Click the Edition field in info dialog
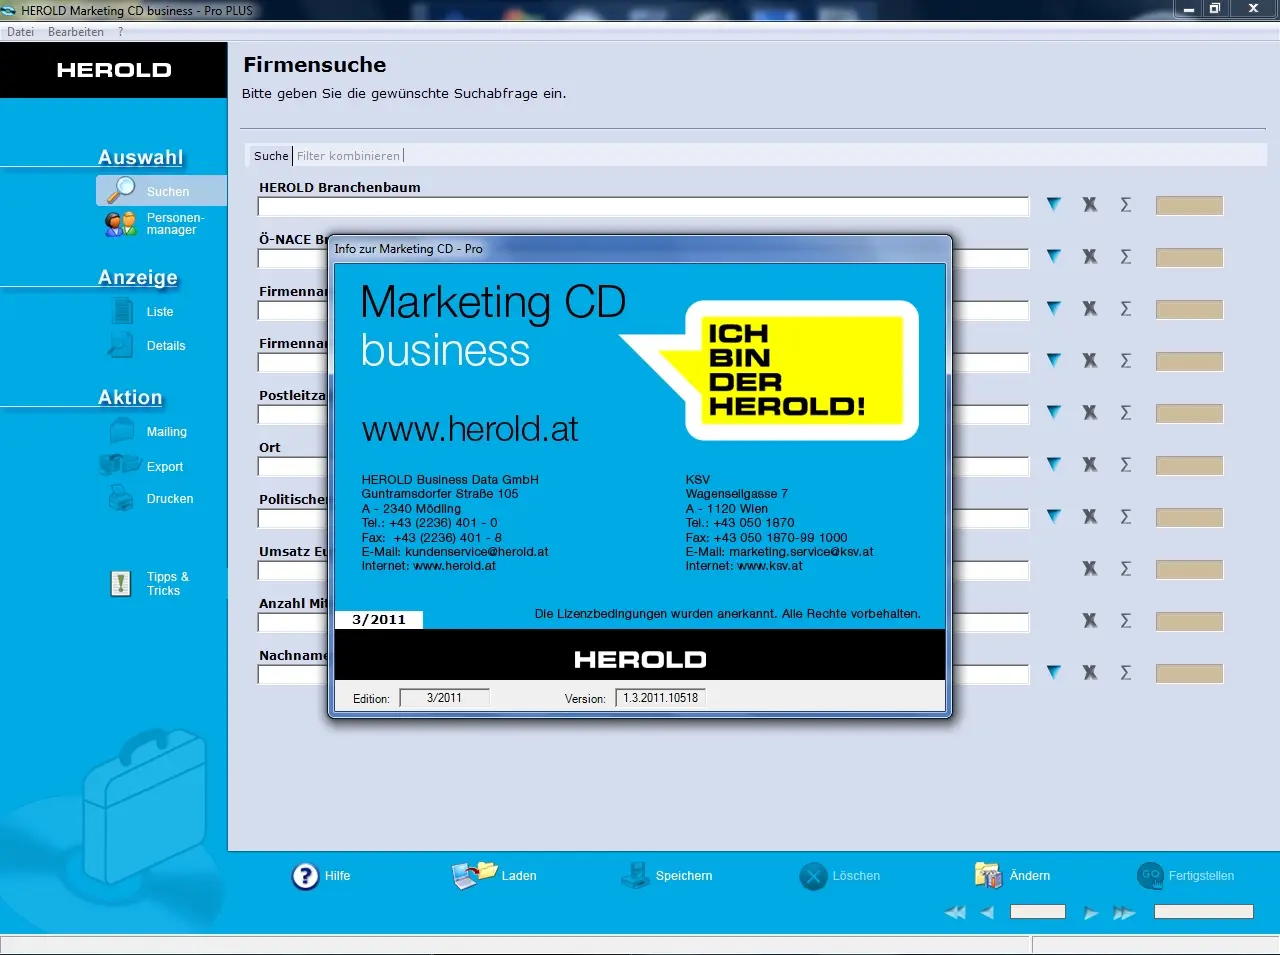1280x955 pixels. click(x=444, y=698)
